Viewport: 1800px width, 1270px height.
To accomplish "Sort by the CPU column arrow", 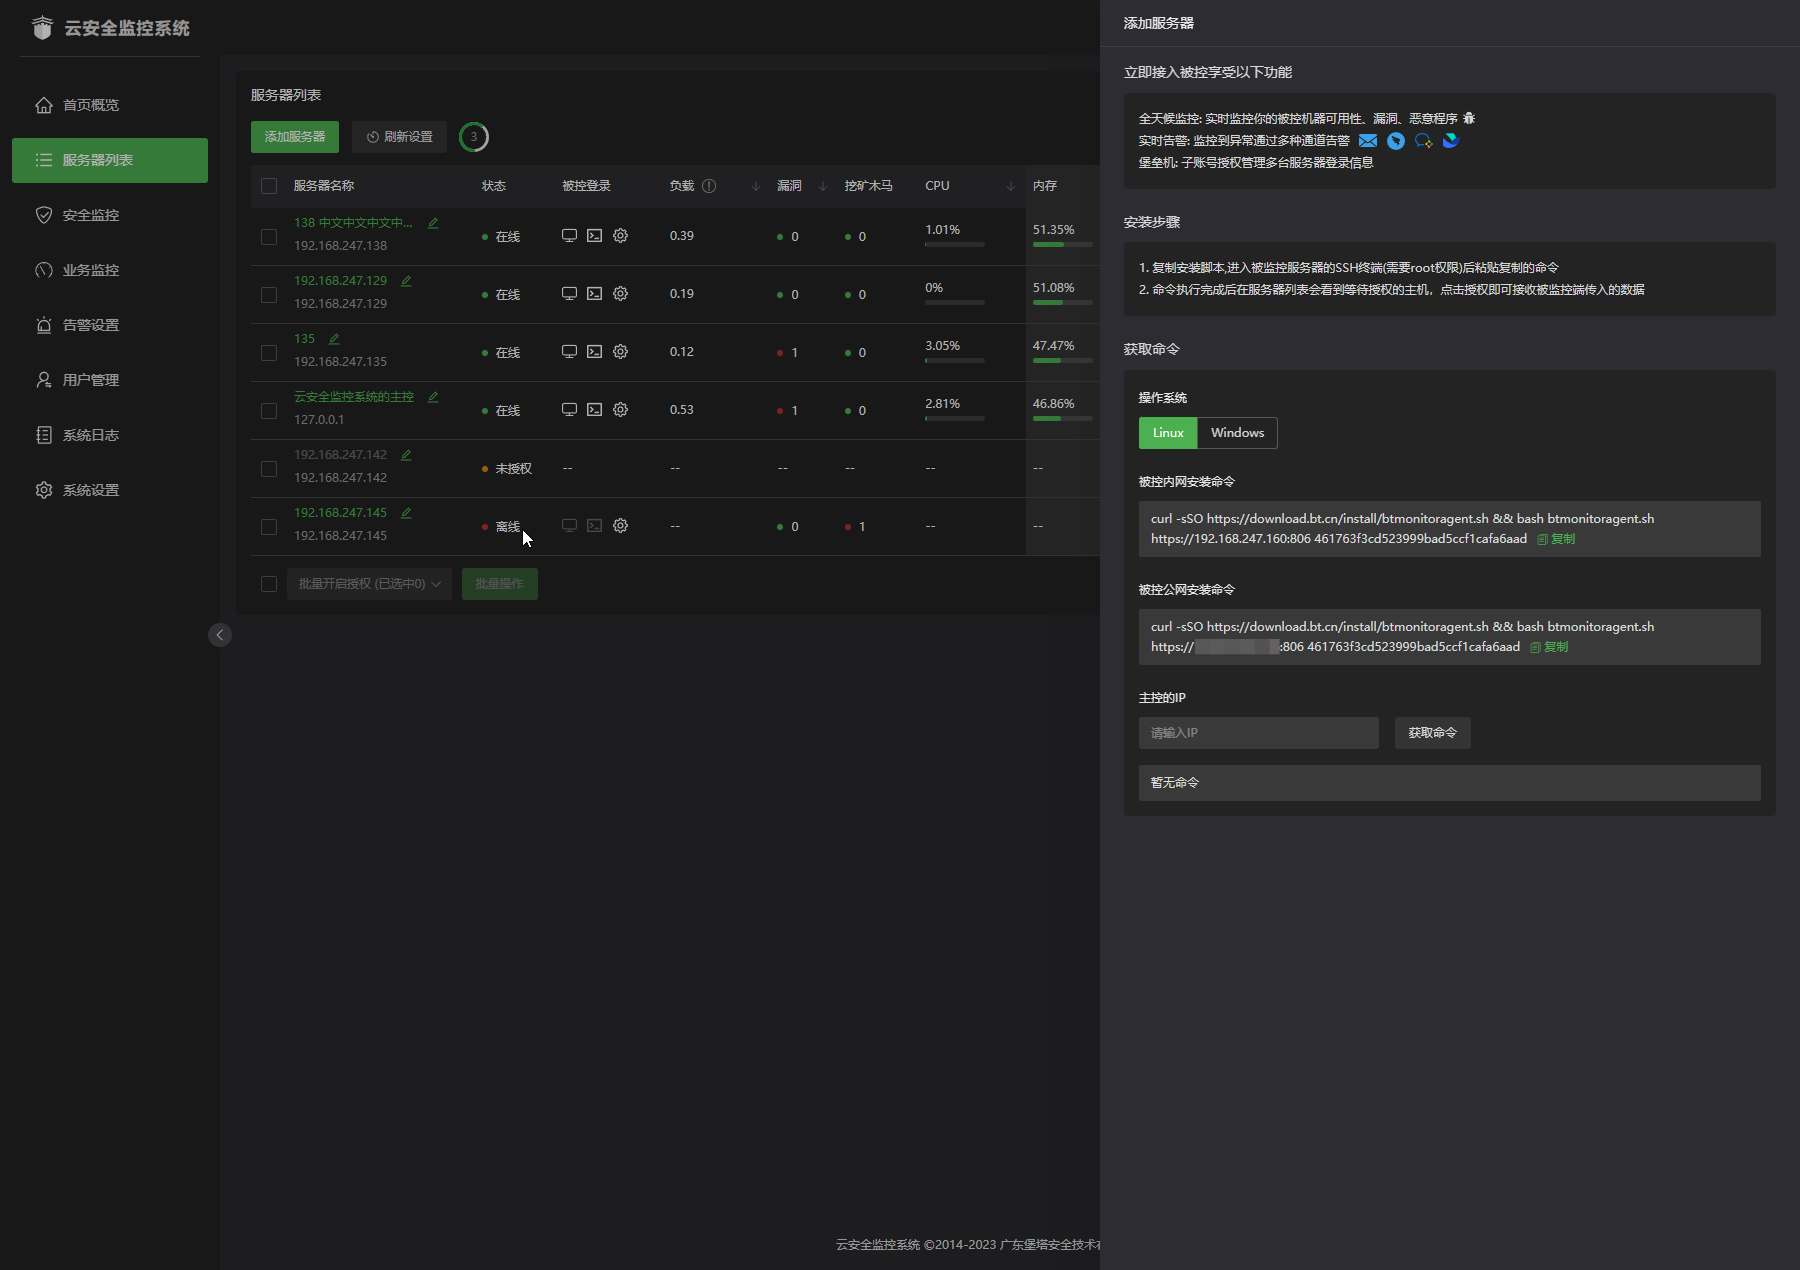I will (1010, 186).
